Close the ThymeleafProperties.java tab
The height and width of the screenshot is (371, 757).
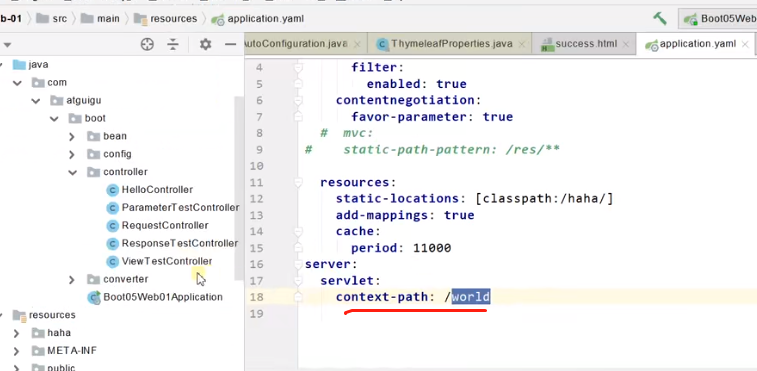coord(522,44)
